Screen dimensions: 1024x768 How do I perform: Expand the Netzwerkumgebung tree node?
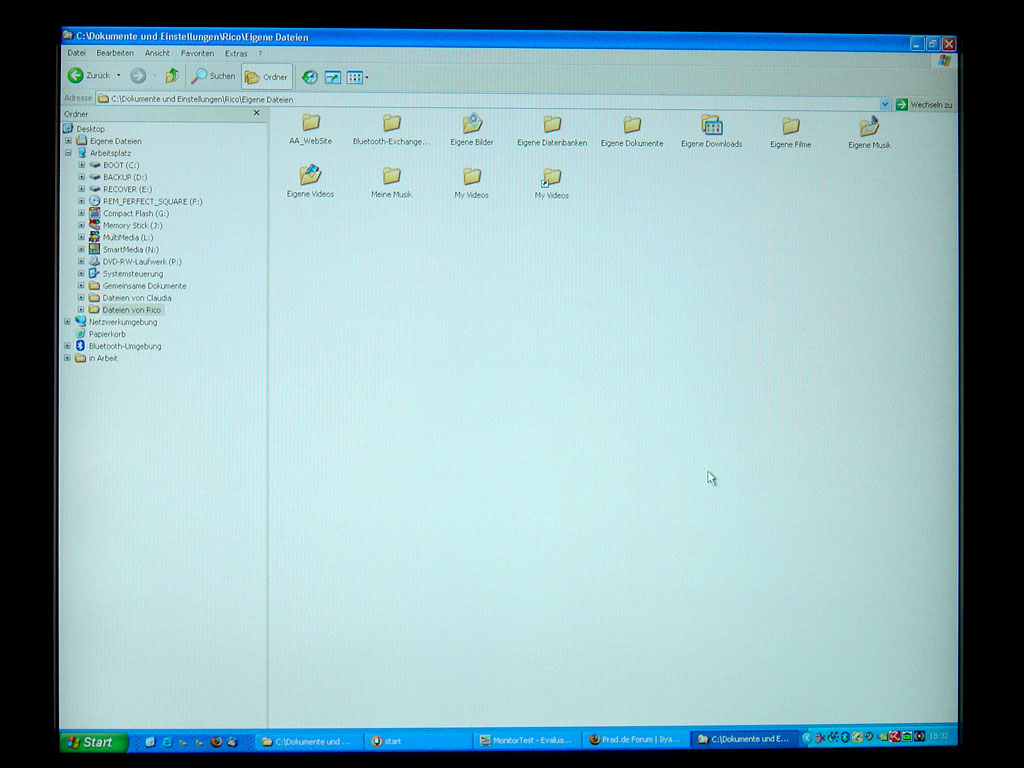(x=68, y=322)
